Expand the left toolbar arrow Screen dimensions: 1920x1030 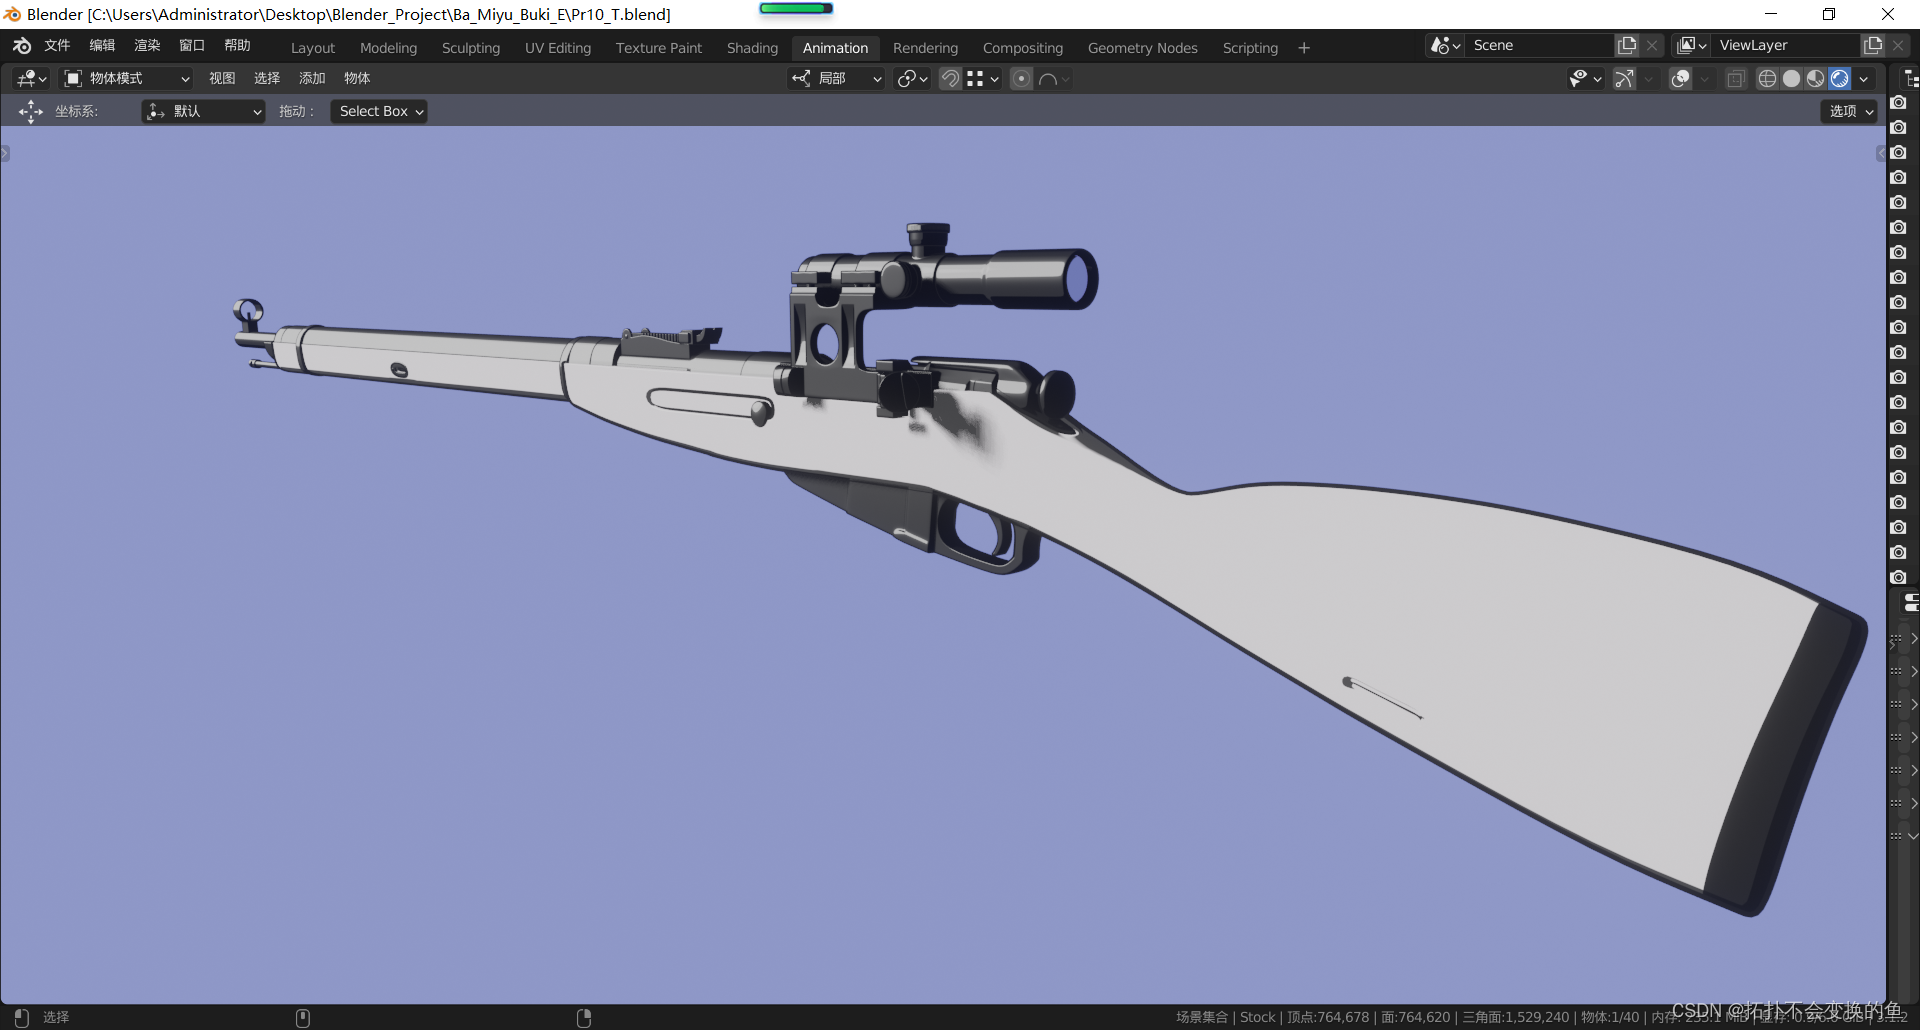click(x=5, y=153)
